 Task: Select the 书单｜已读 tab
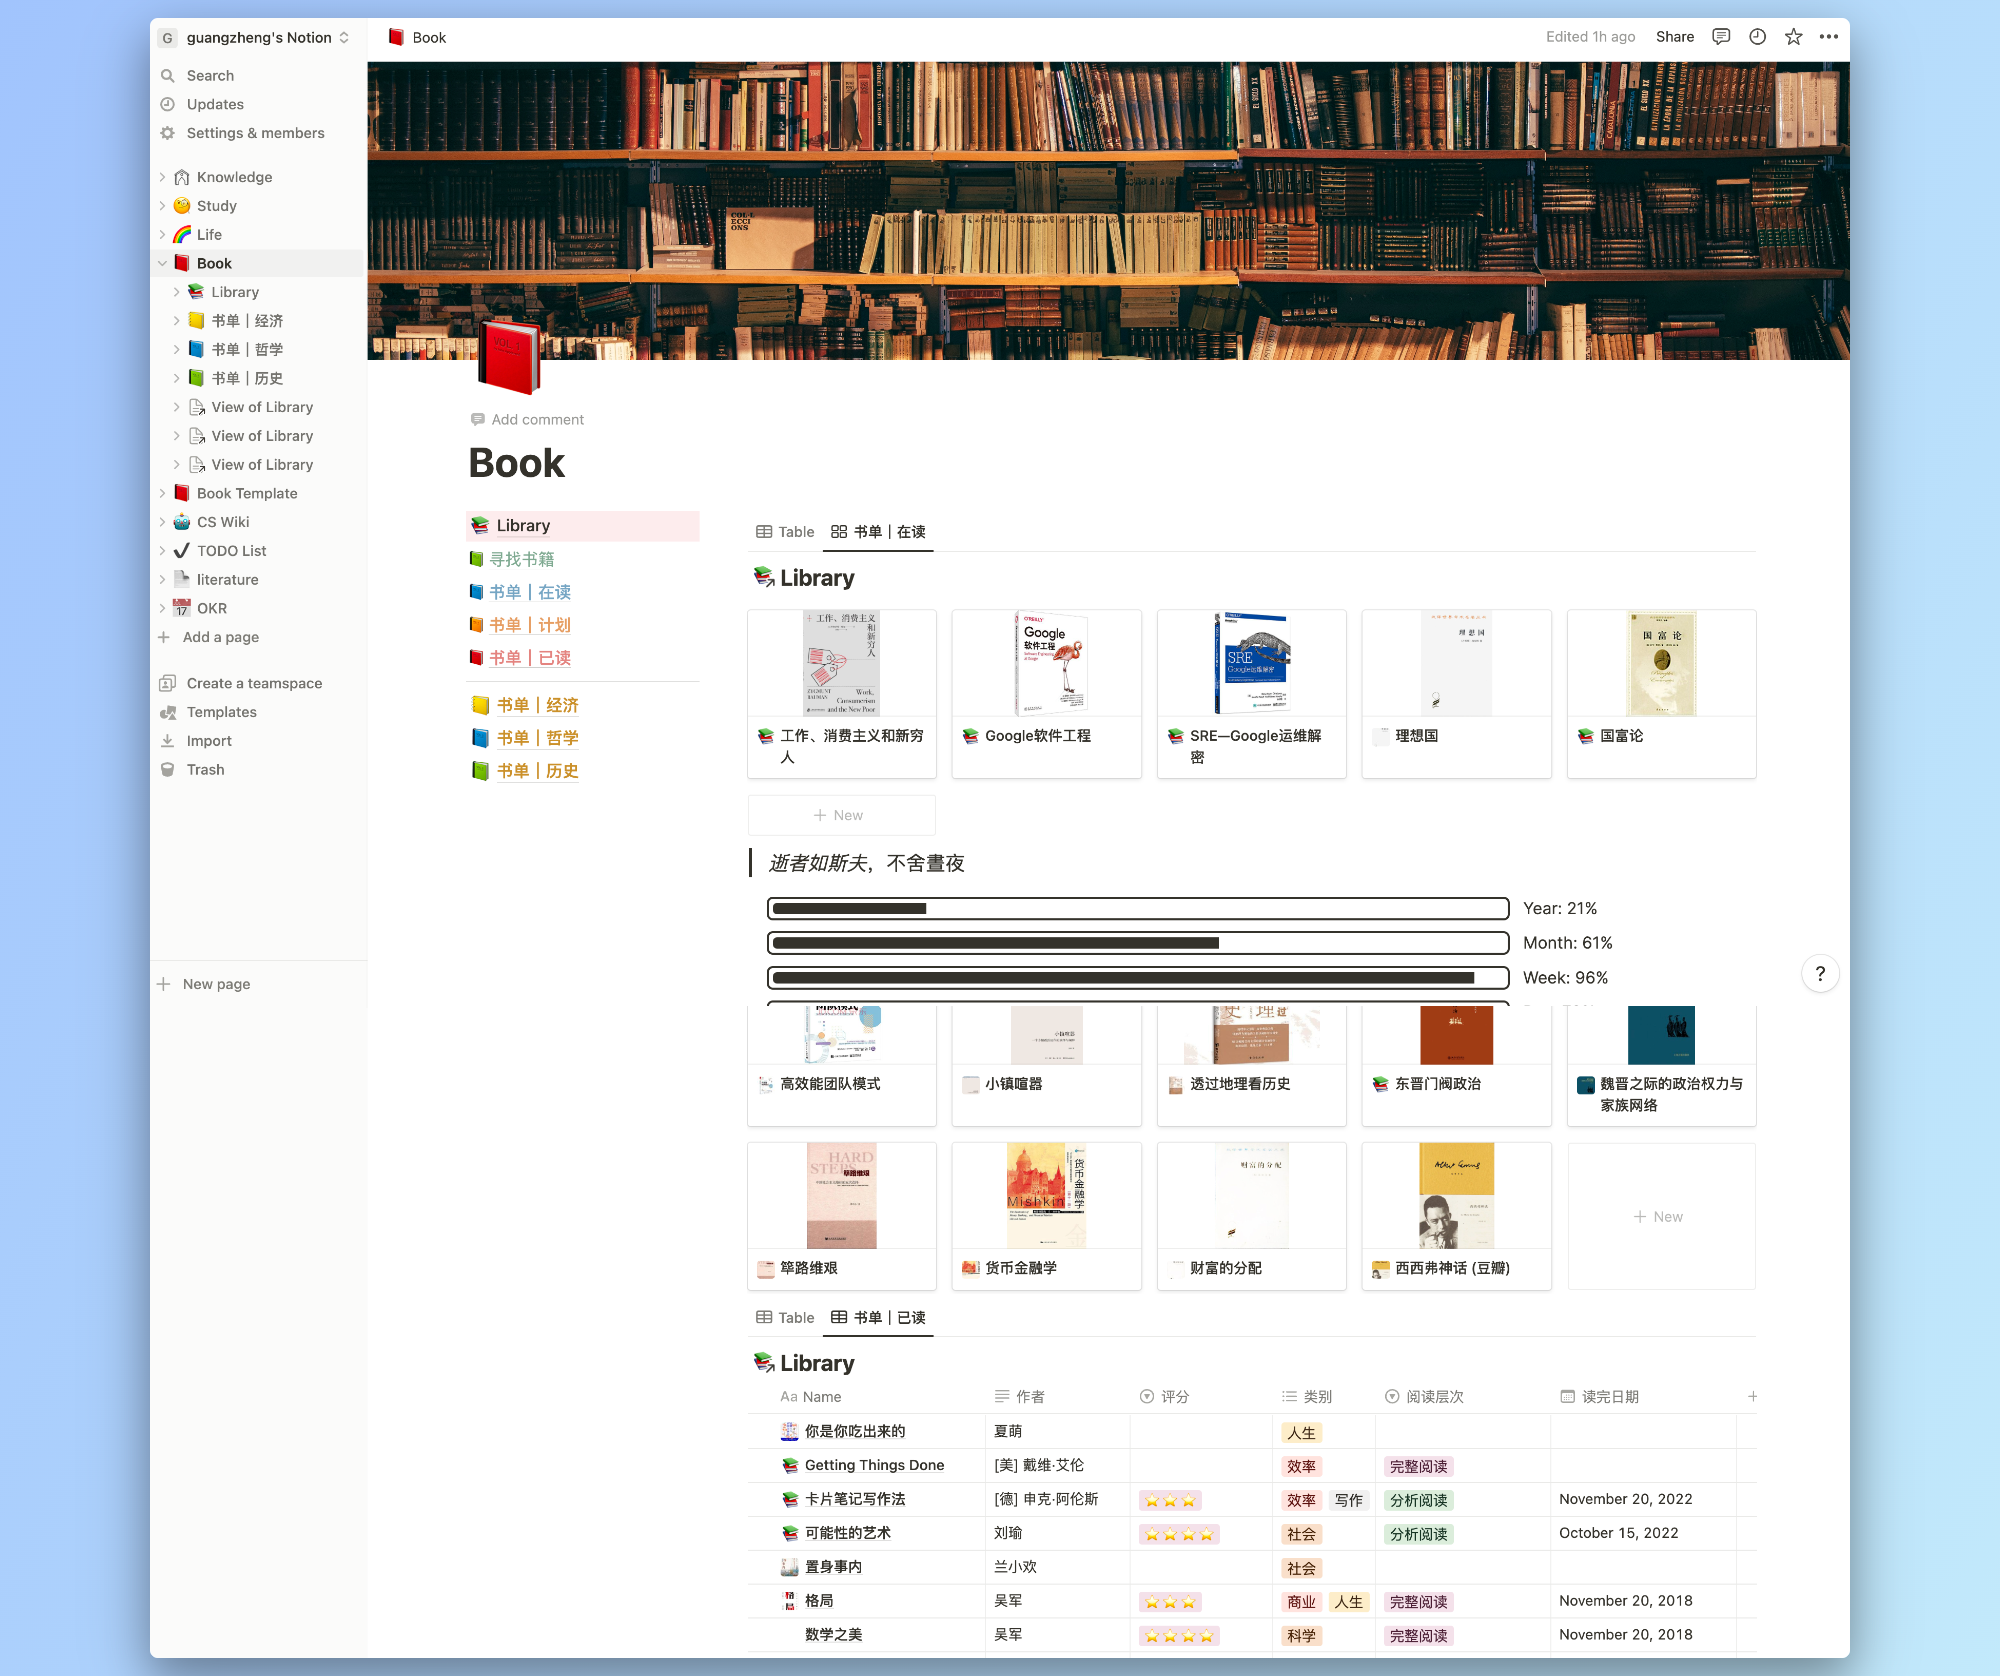click(879, 1317)
